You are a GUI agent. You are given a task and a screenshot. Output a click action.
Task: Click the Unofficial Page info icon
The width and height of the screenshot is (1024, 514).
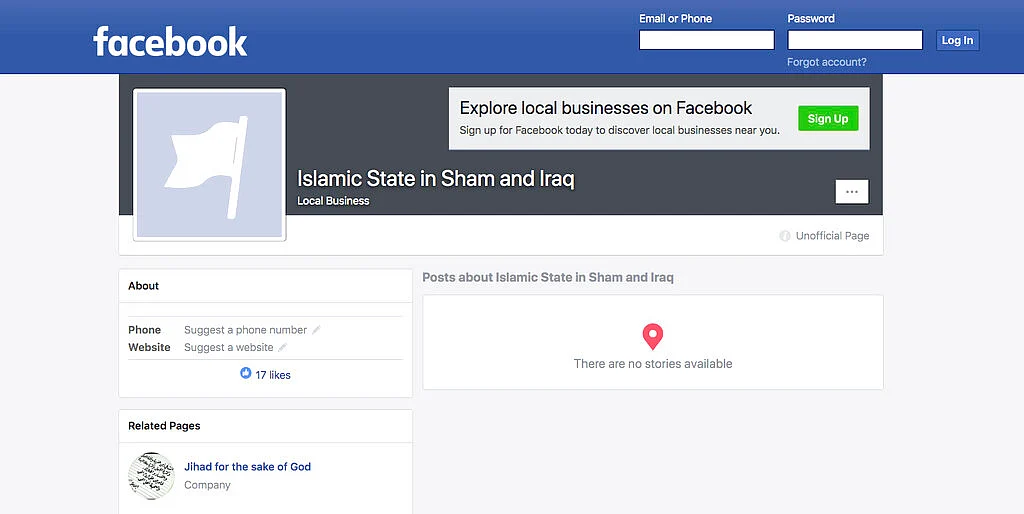click(x=785, y=236)
